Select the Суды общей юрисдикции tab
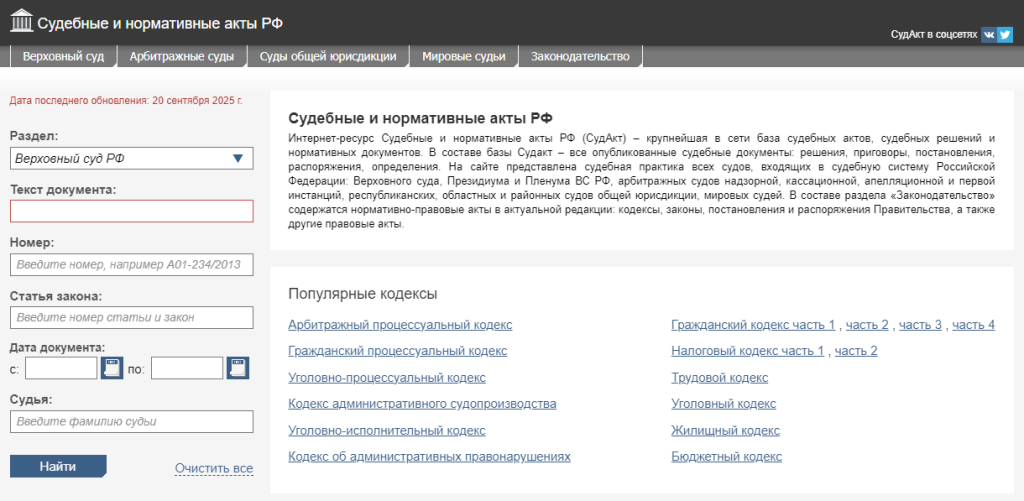Viewport: 1024px width, 501px height. [x=328, y=57]
